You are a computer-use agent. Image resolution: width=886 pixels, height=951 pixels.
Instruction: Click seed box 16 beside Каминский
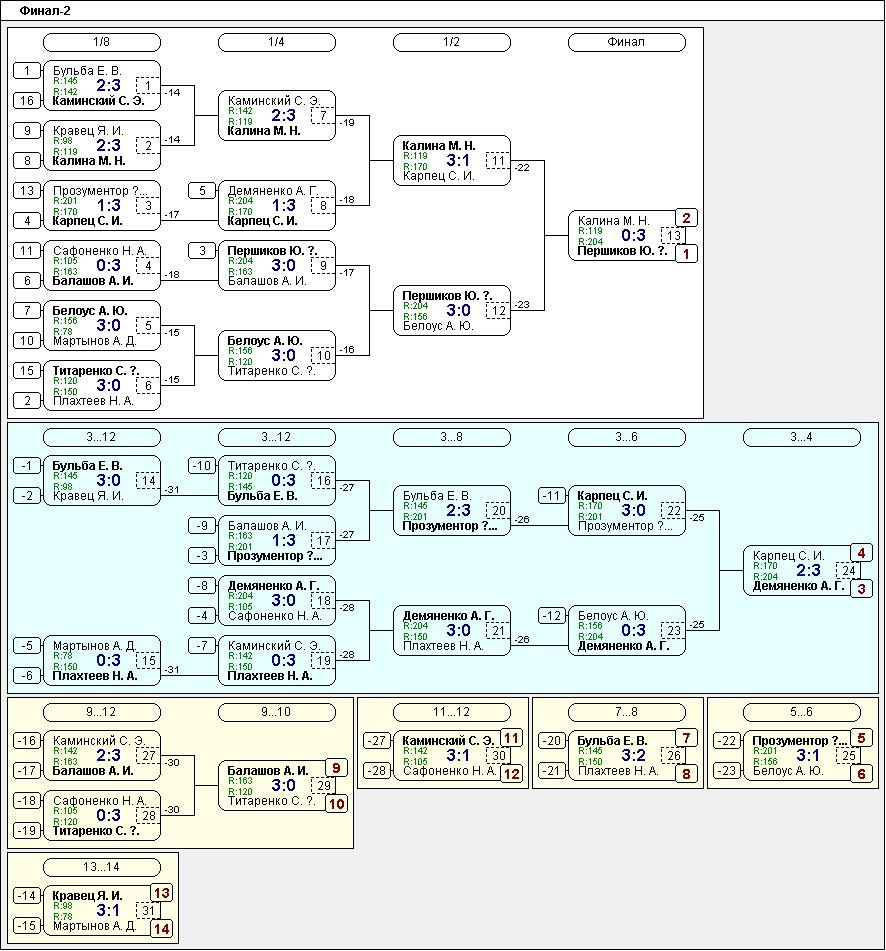(x=27, y=101)
